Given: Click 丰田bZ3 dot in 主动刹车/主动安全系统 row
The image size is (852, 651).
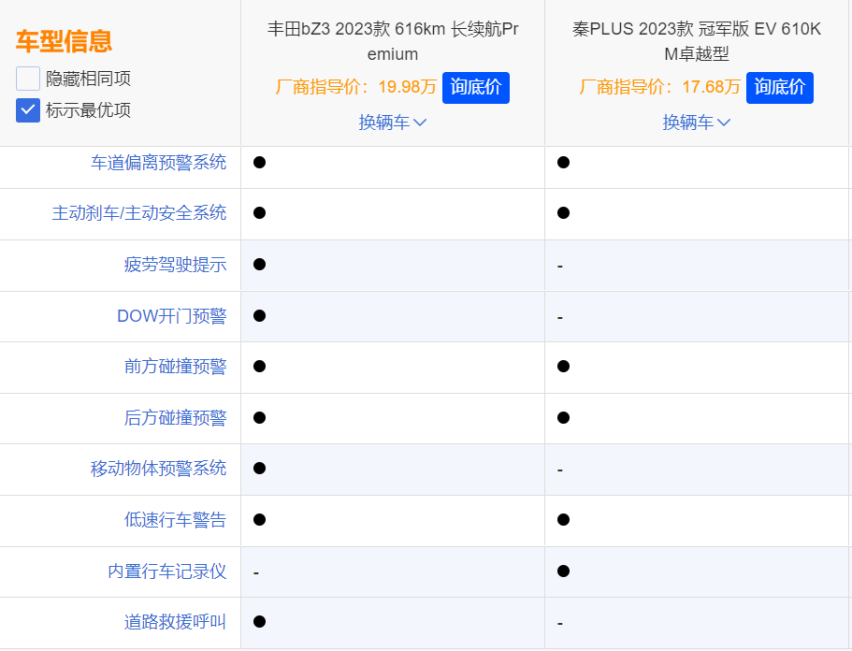Looking at the screenshot, I should coord(259,213).
